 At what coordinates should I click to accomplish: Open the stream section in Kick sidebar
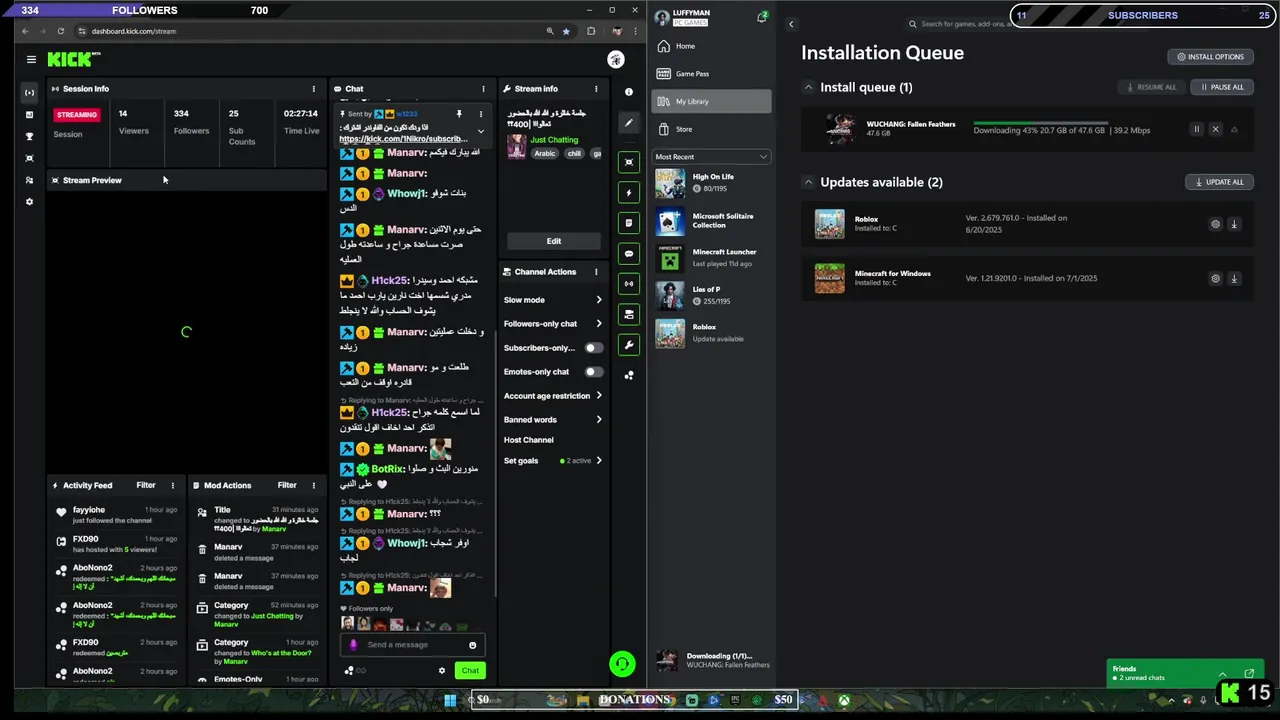29,92
